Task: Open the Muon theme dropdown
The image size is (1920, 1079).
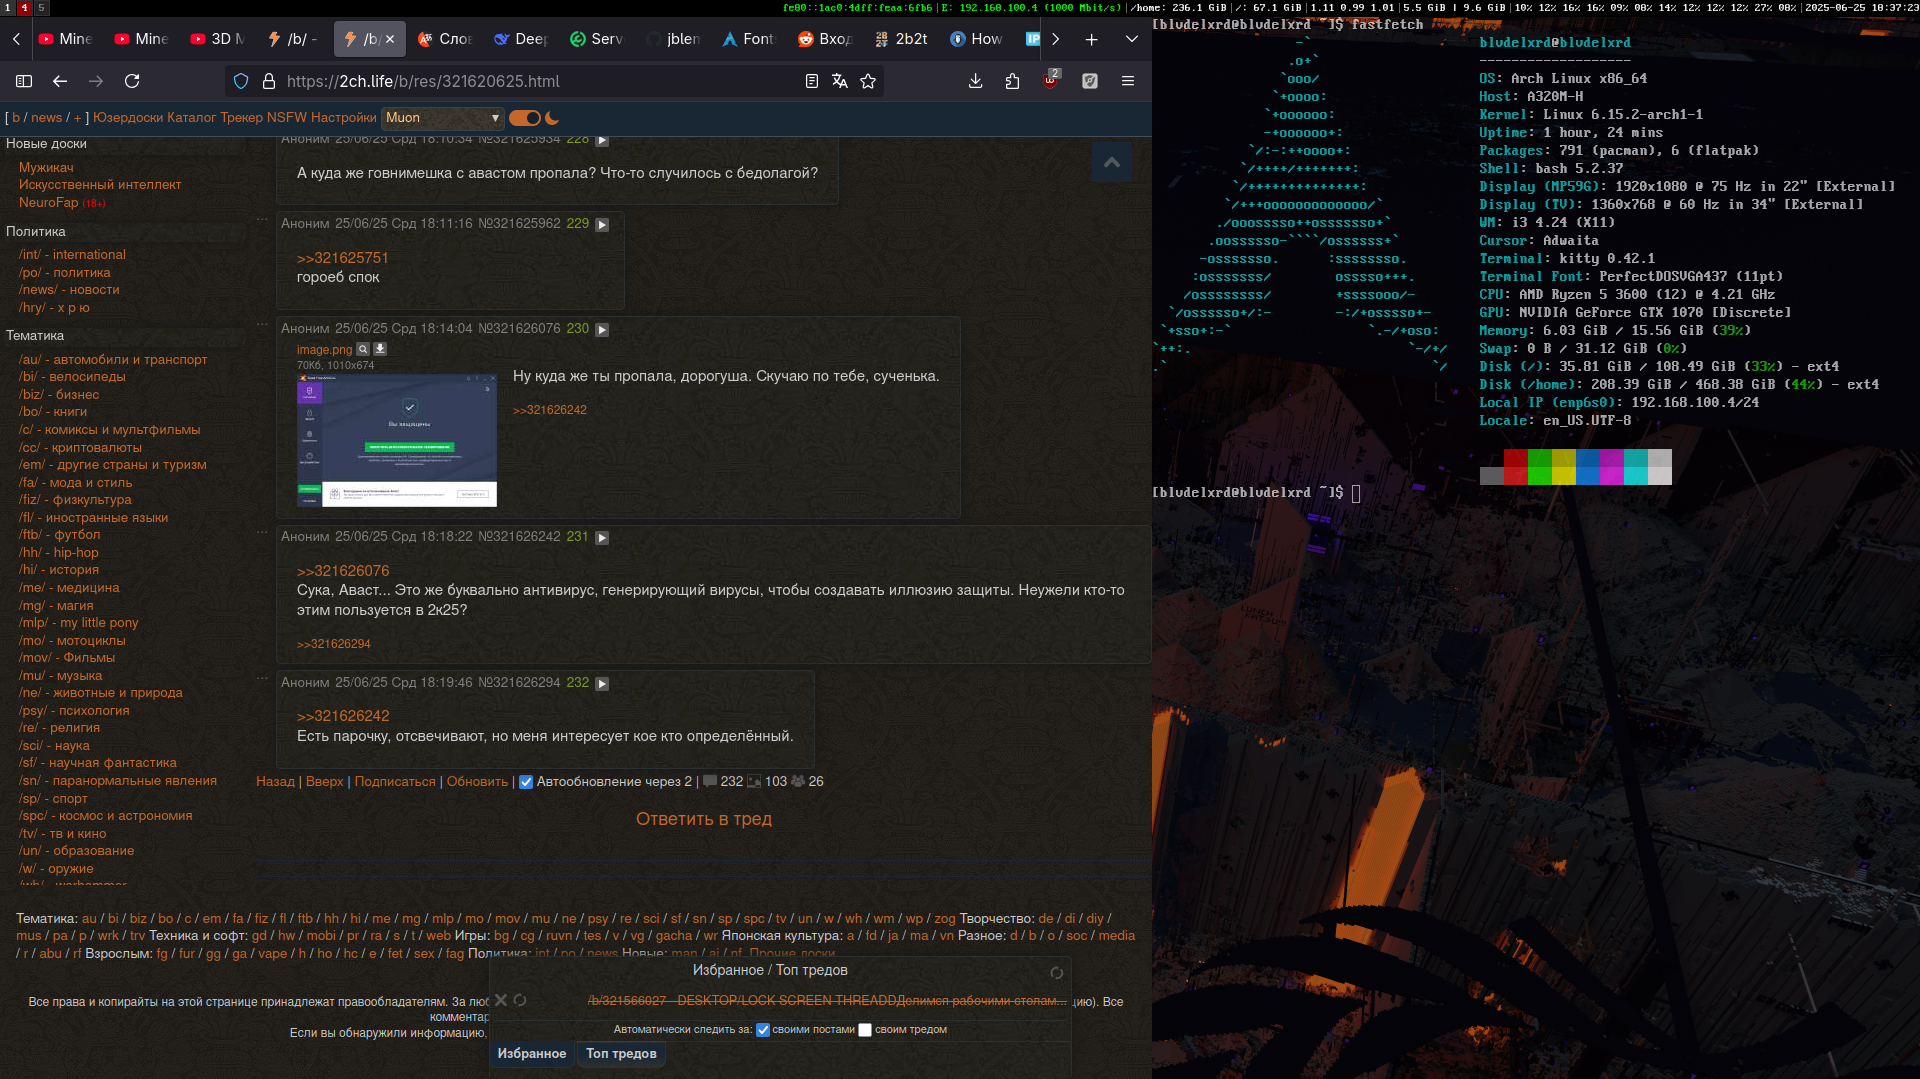Action: pyautogui.click(x=443, y=118)
